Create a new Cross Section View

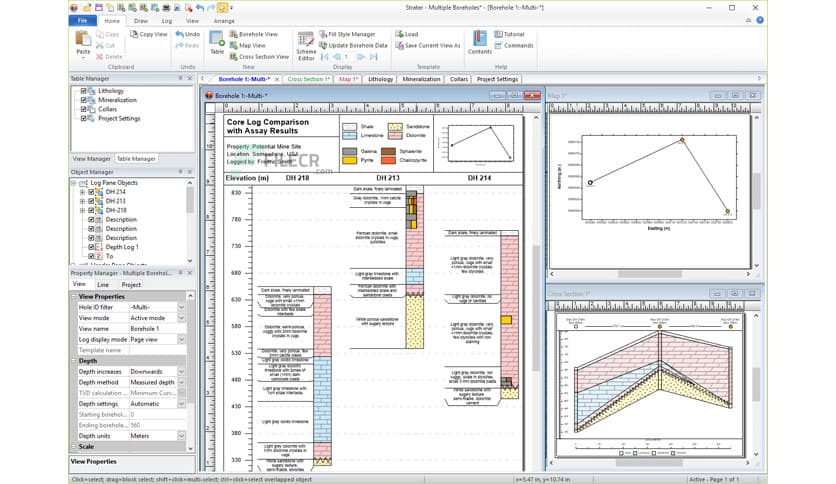click(x=259, y=57)
